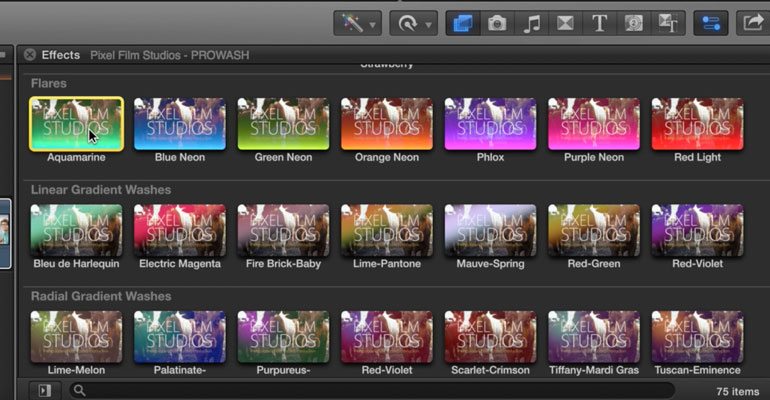Toggle the effects sidebar show/hide button
This screenshot has width=770, height=400.
tap(45, 391)
